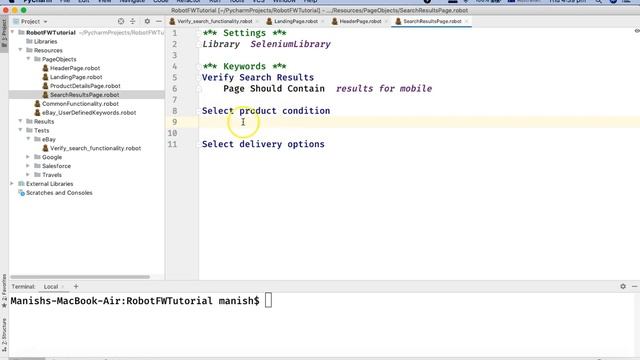Click 'Select product condition' keyword text
This screenshot has width=640, height=360.
point(266,111)
